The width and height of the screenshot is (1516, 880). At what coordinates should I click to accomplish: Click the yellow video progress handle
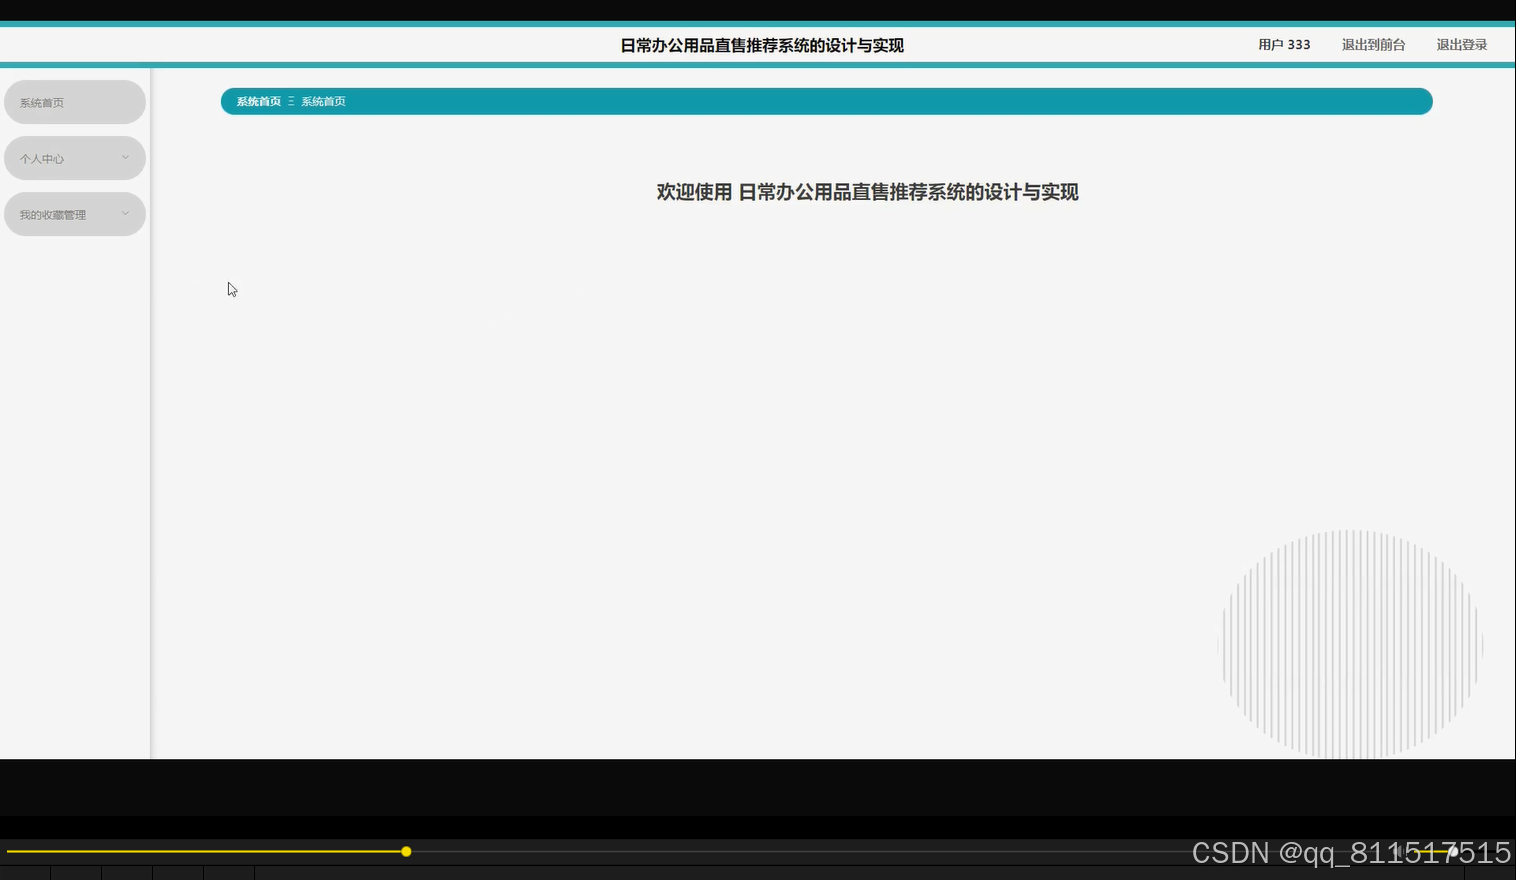point(406,851)
